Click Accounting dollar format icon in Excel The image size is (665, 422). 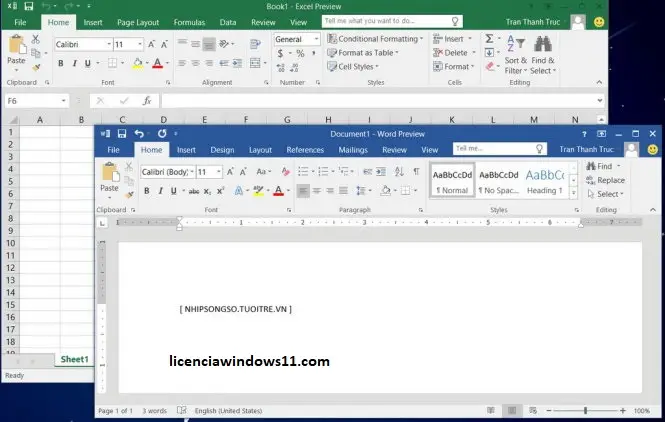280,53
